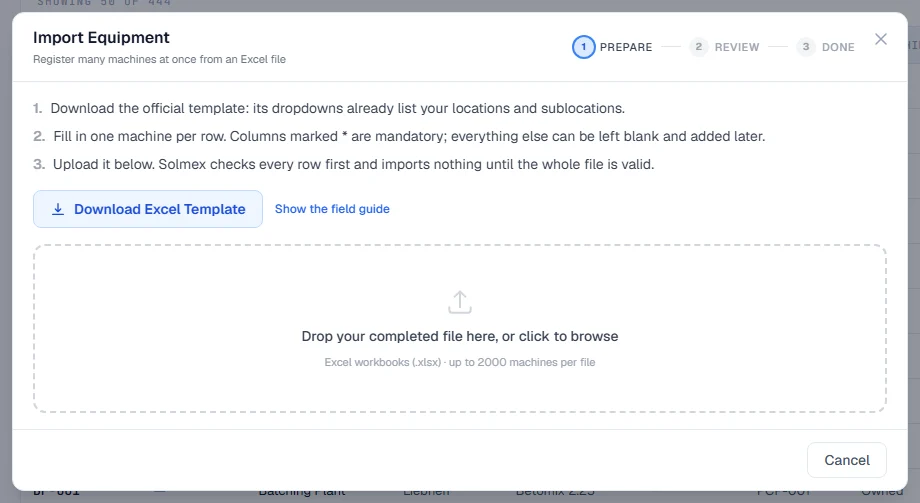Click the Download Excel Template button
The height and width of the screenshot is (503, 920).
pos(148,209)
